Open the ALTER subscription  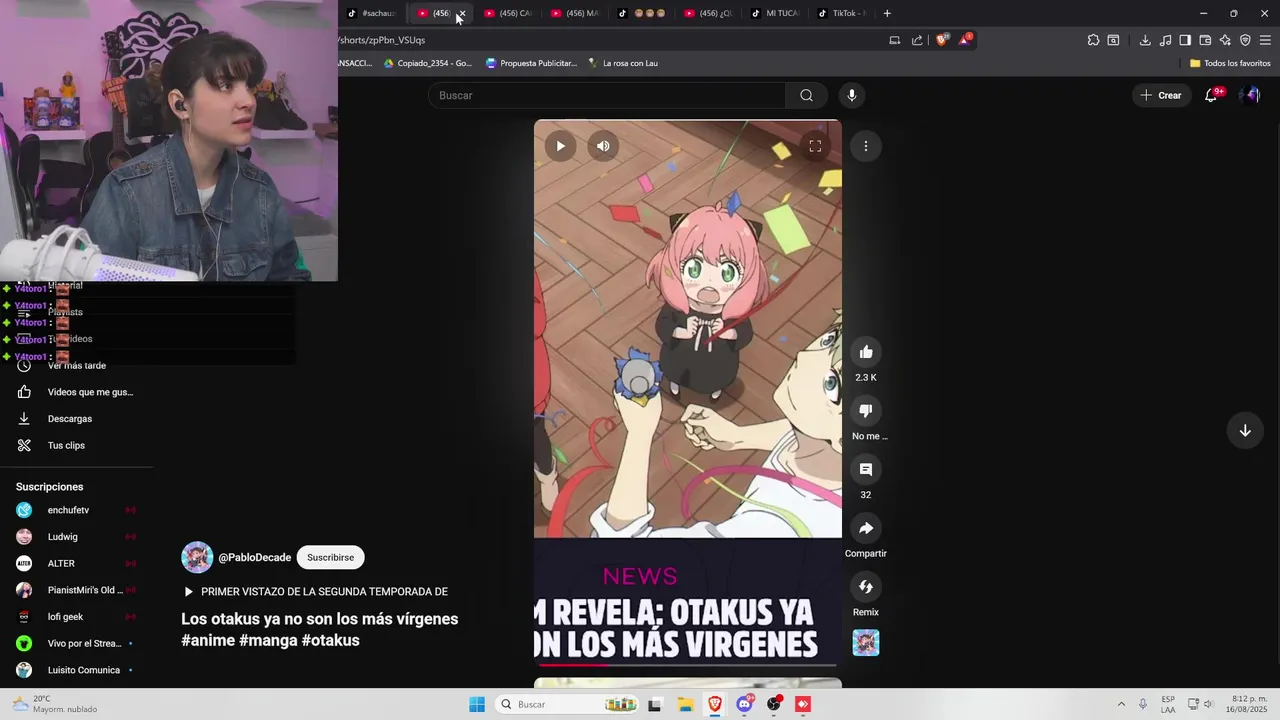click(76, 563)
